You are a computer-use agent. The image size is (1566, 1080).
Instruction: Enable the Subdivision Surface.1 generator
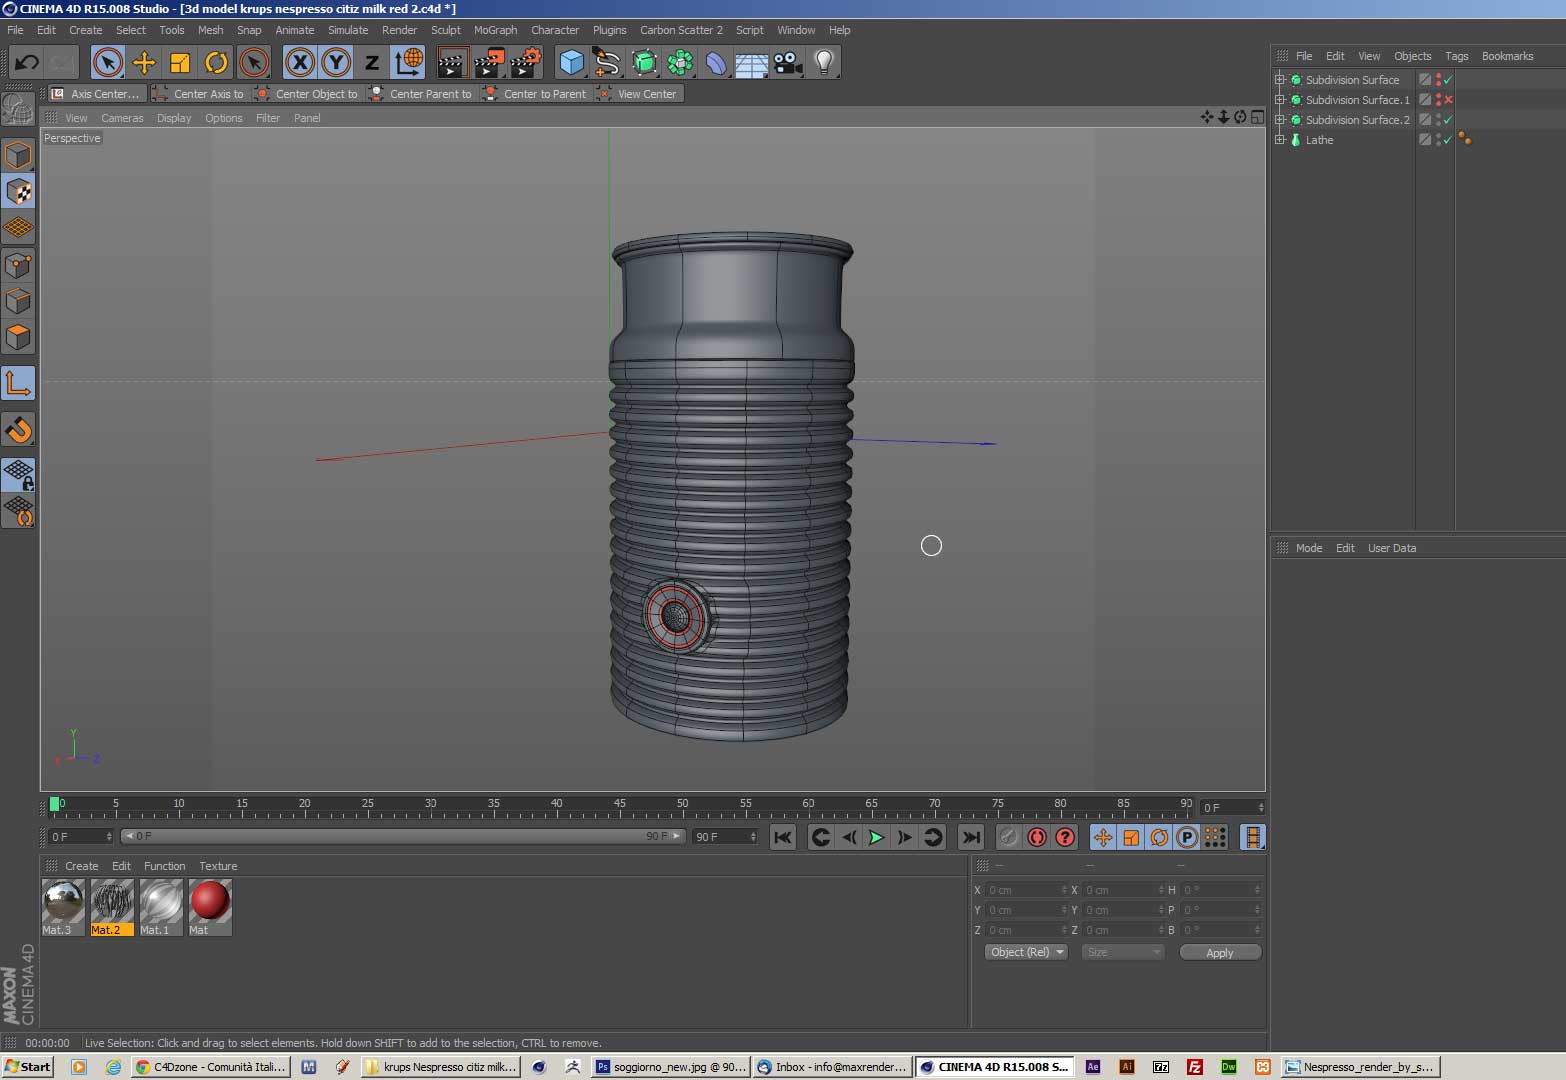(1447, 100)
